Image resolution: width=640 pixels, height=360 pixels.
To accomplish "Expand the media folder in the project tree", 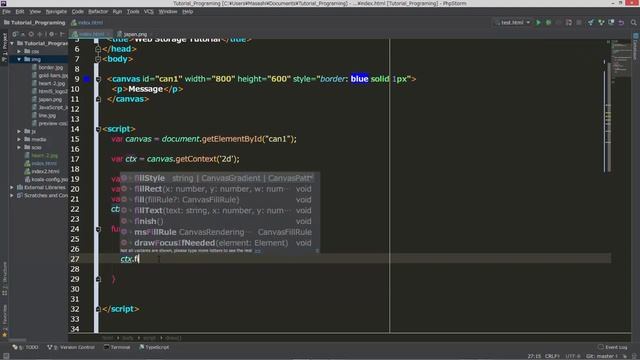I will coord(19,139).
